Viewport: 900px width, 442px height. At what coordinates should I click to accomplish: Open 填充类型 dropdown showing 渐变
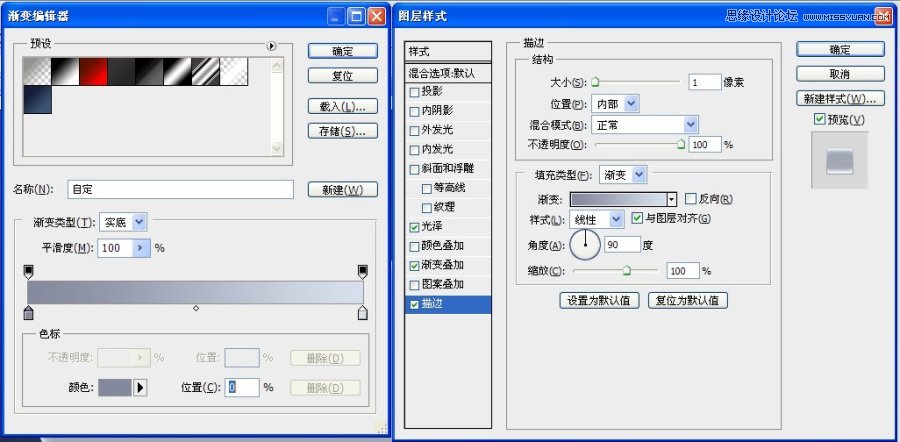(623, 175)
